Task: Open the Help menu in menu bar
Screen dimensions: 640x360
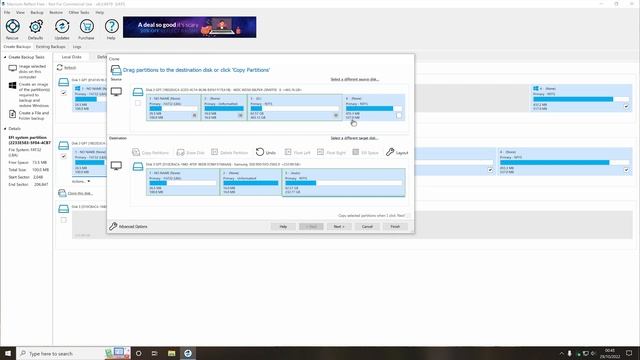Action: pyautogui.click(x=100, y=12)
